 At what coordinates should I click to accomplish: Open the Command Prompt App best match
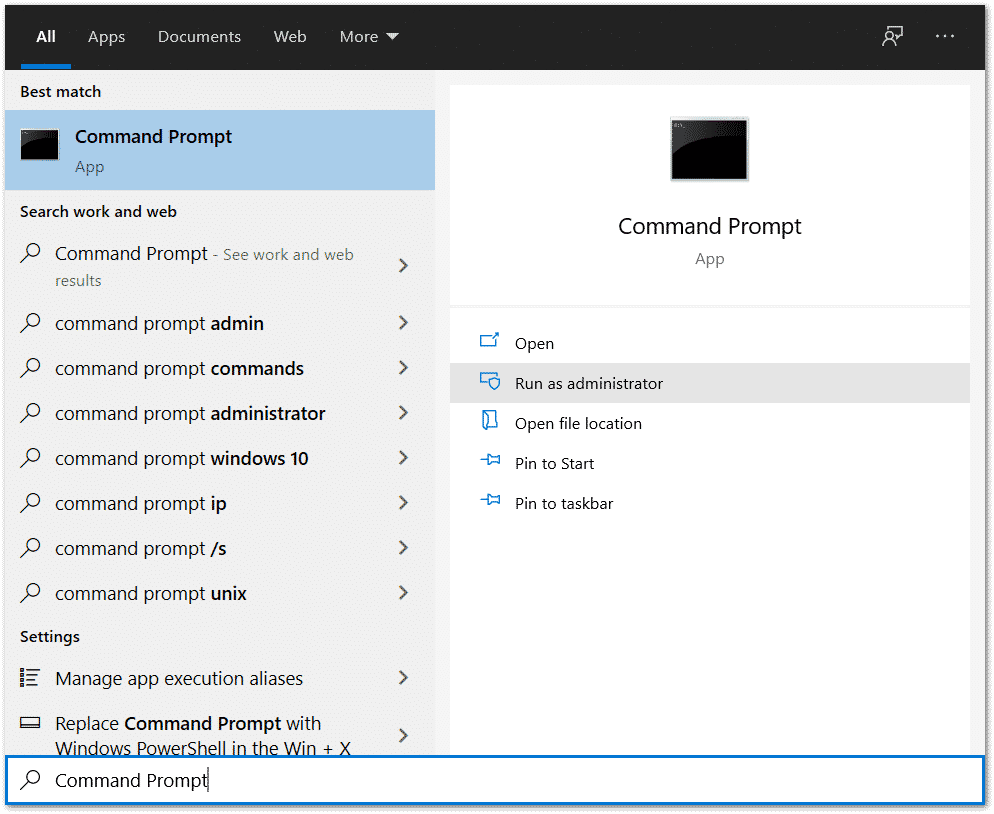click(220, 150)
